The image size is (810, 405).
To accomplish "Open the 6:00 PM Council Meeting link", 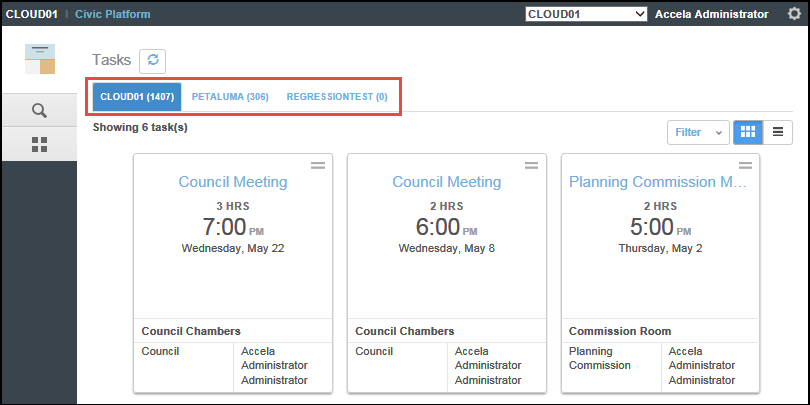I will (446, 182).
